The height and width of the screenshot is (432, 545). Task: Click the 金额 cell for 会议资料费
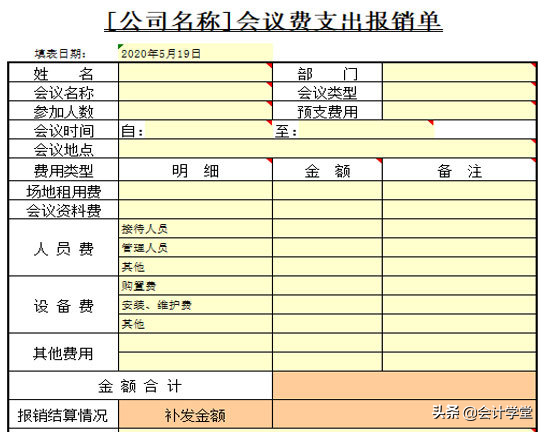point(327,210)
